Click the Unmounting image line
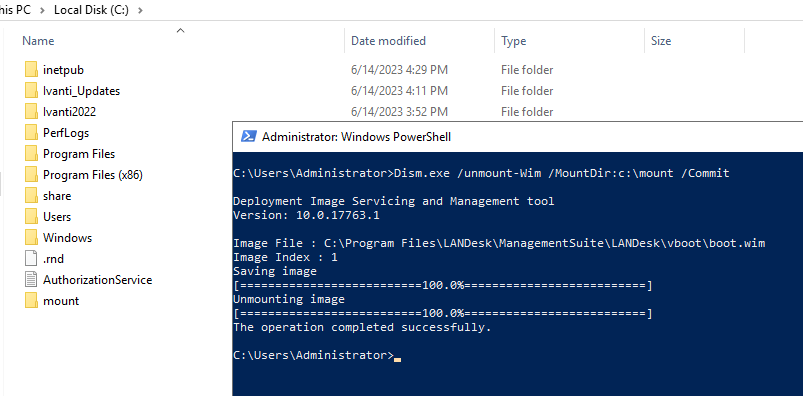 click(x=288, y=299)
